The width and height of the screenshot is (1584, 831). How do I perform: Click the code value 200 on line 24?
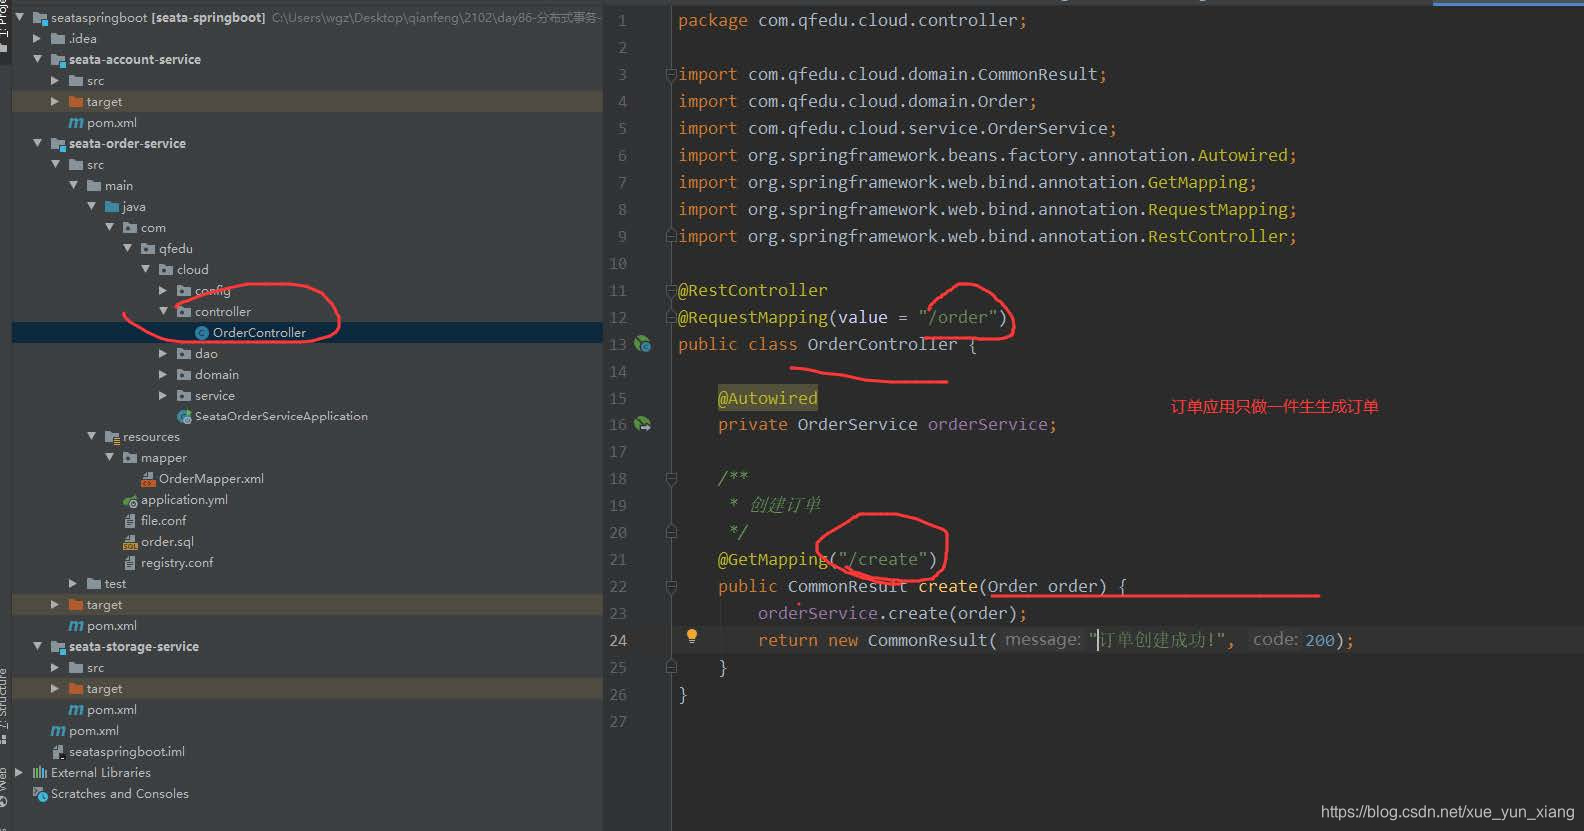point(1320,640)
